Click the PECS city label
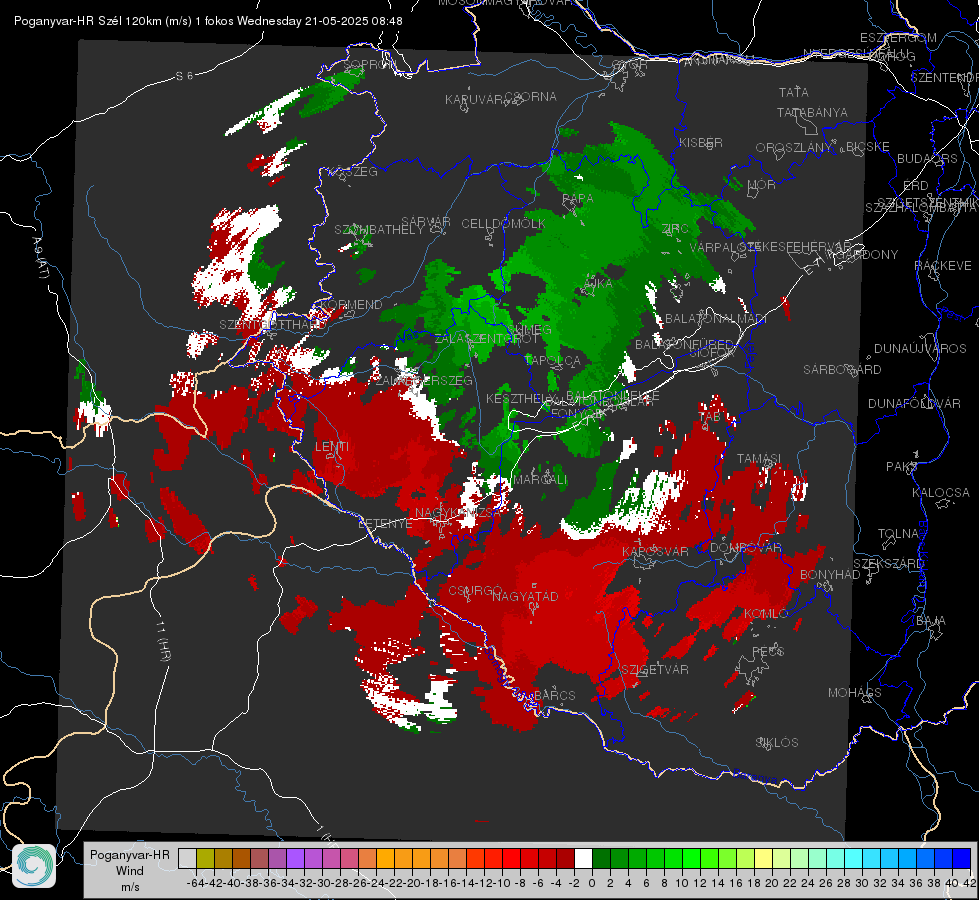This screenshot has height=900, width=979. (767, 651)
